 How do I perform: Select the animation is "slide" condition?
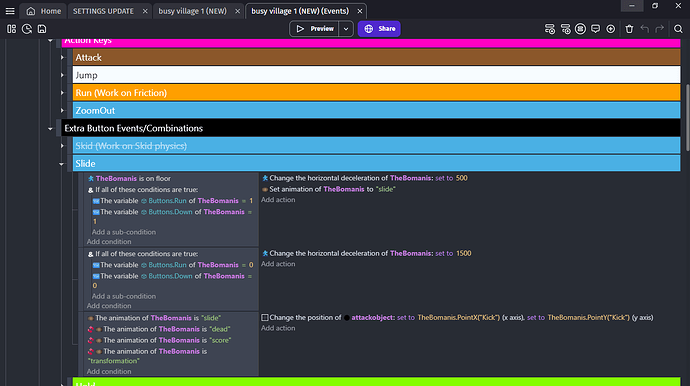point(154,318)
